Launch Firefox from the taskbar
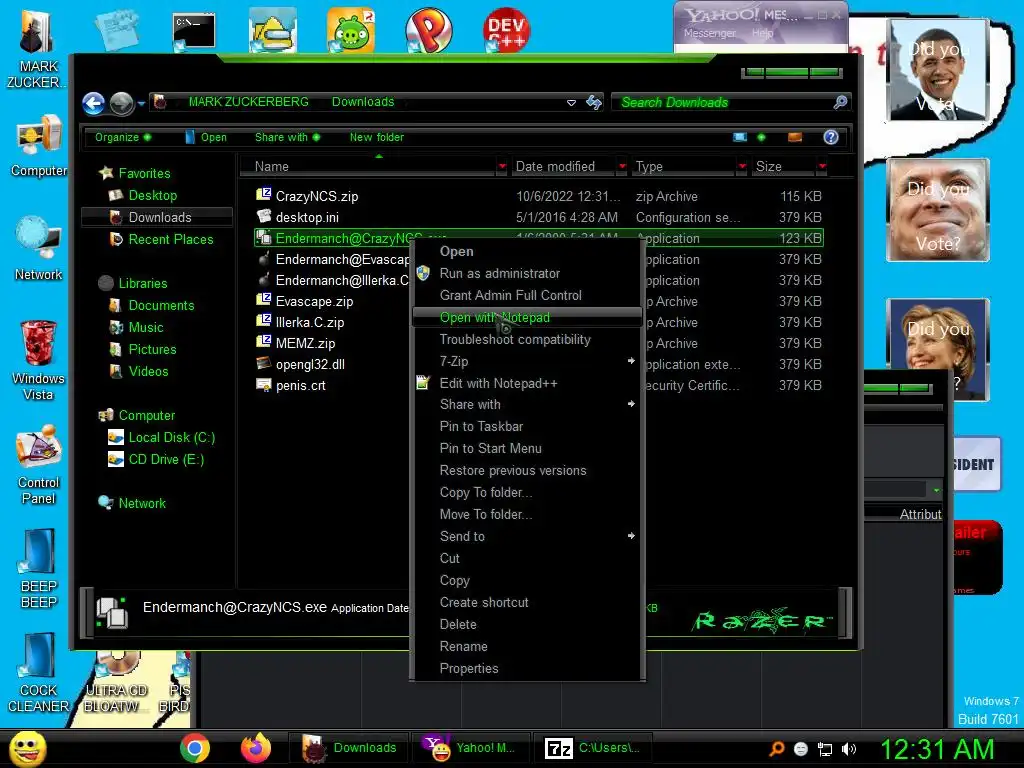This screenshot has height=768, width=1024. pos(256,748)
